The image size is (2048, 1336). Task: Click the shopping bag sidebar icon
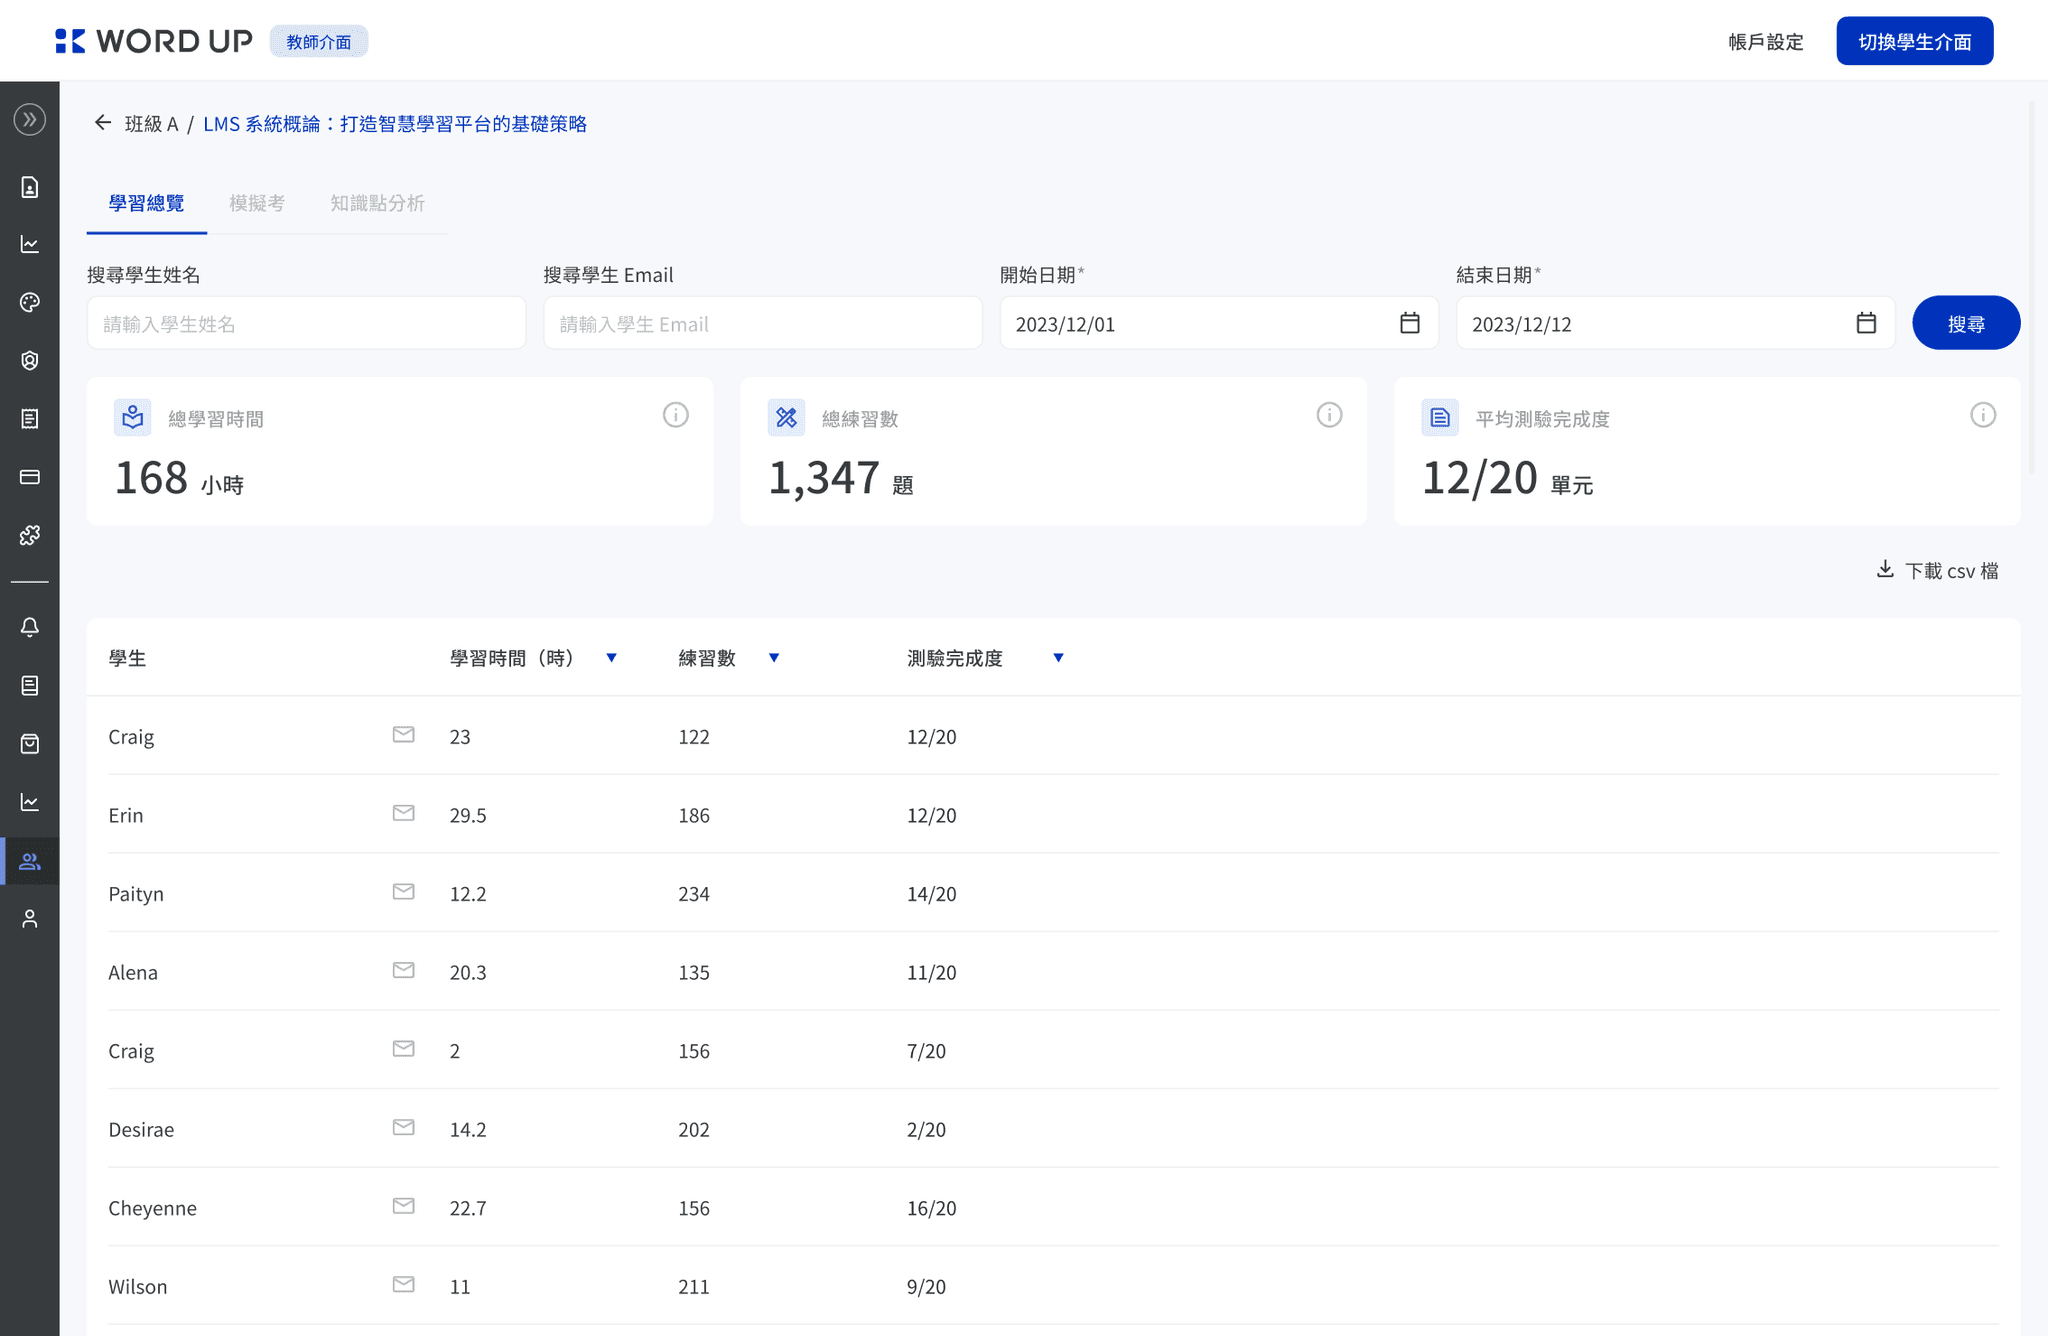pyautogui.click(x=30, y=744)
